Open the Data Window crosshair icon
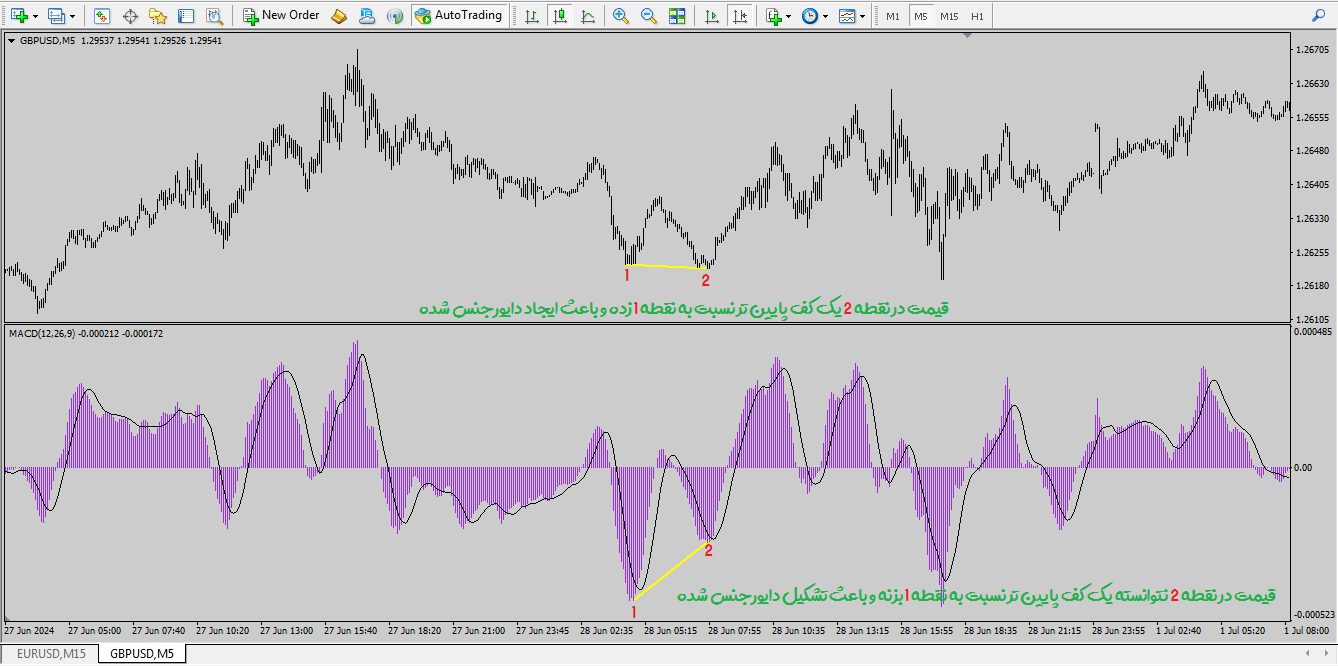Image resolution: width=1338 pixels, height=666 pixels. (x=129, y=16)
